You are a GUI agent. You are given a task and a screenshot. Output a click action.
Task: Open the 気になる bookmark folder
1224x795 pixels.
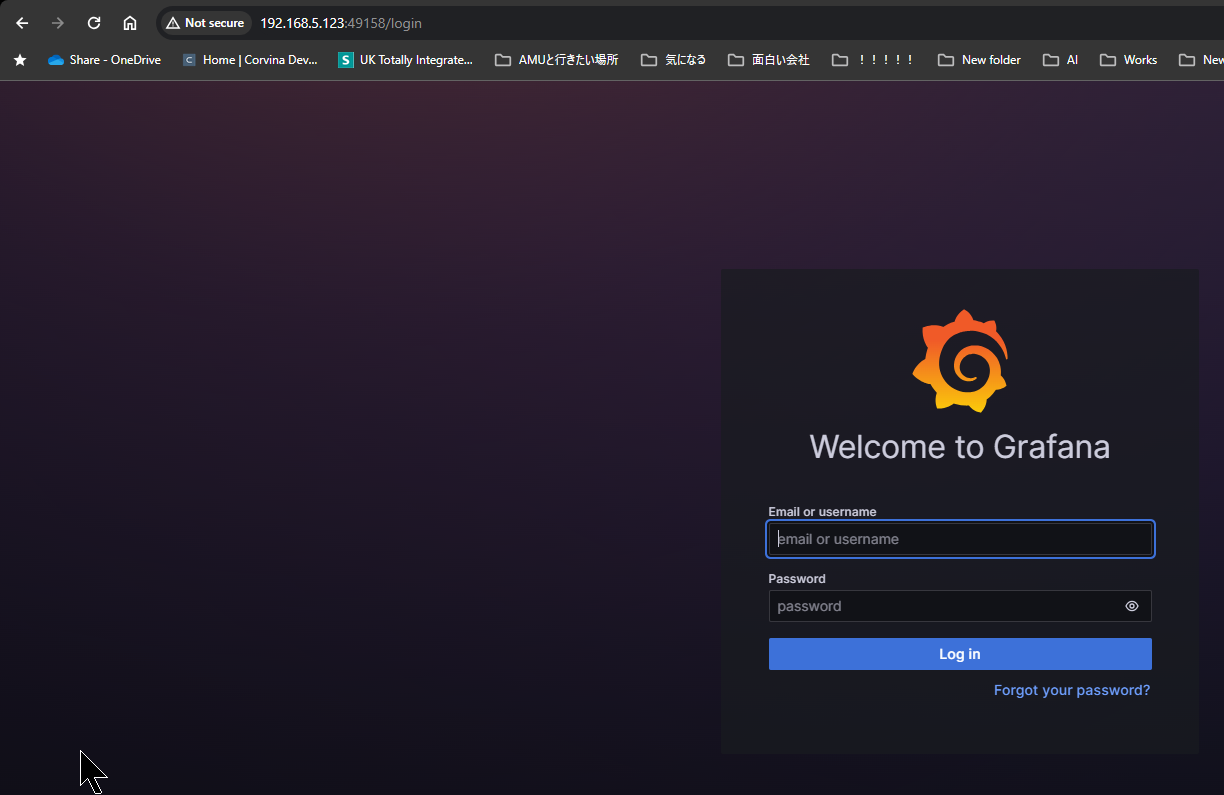pyautogui.click(x=674, y=60)
